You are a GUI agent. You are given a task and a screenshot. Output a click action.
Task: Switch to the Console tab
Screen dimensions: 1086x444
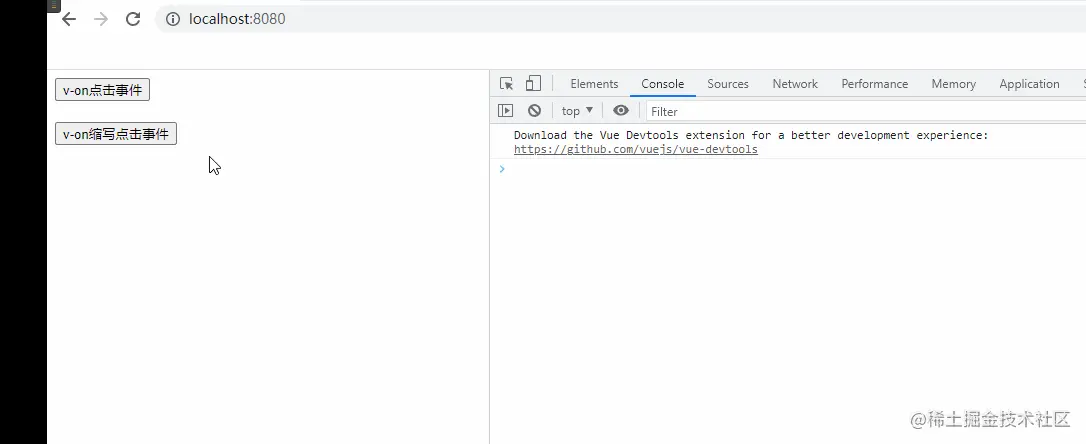pos(663,84)
